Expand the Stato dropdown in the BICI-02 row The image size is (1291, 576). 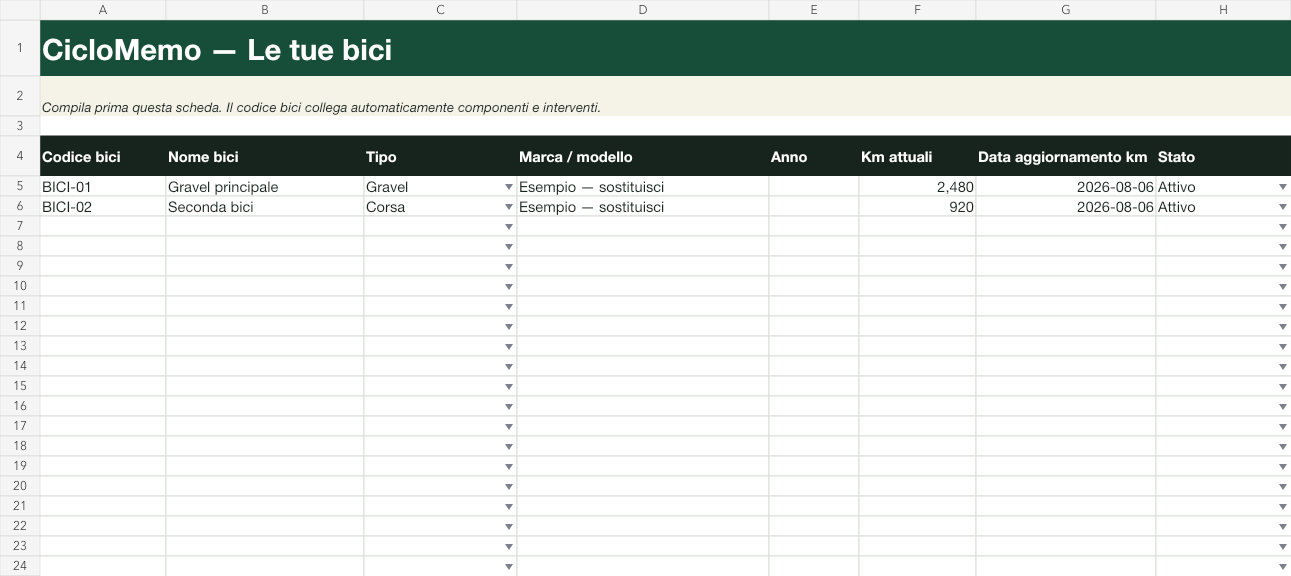coord(1283,207)
